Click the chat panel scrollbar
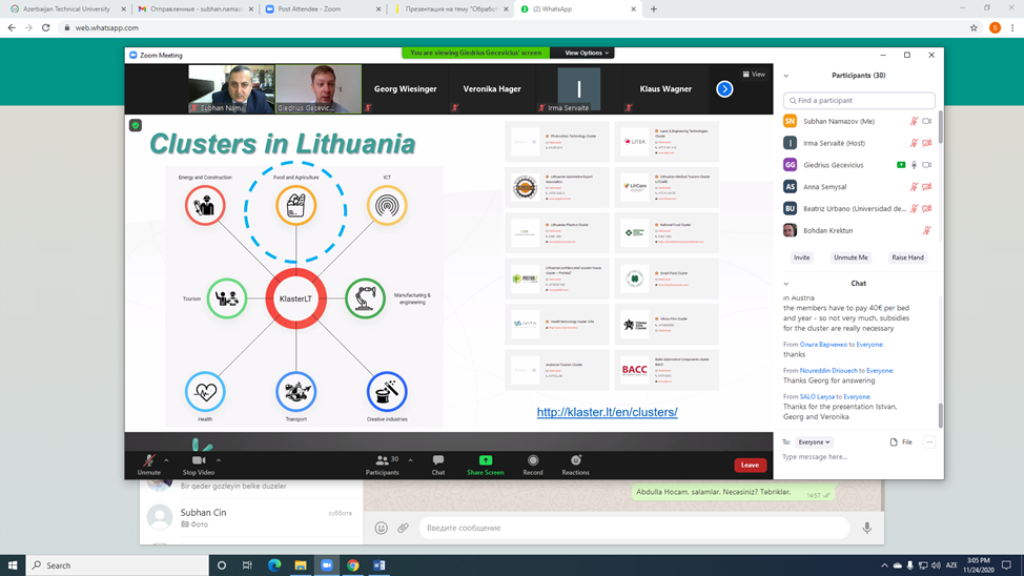 (x=940, y=415)
